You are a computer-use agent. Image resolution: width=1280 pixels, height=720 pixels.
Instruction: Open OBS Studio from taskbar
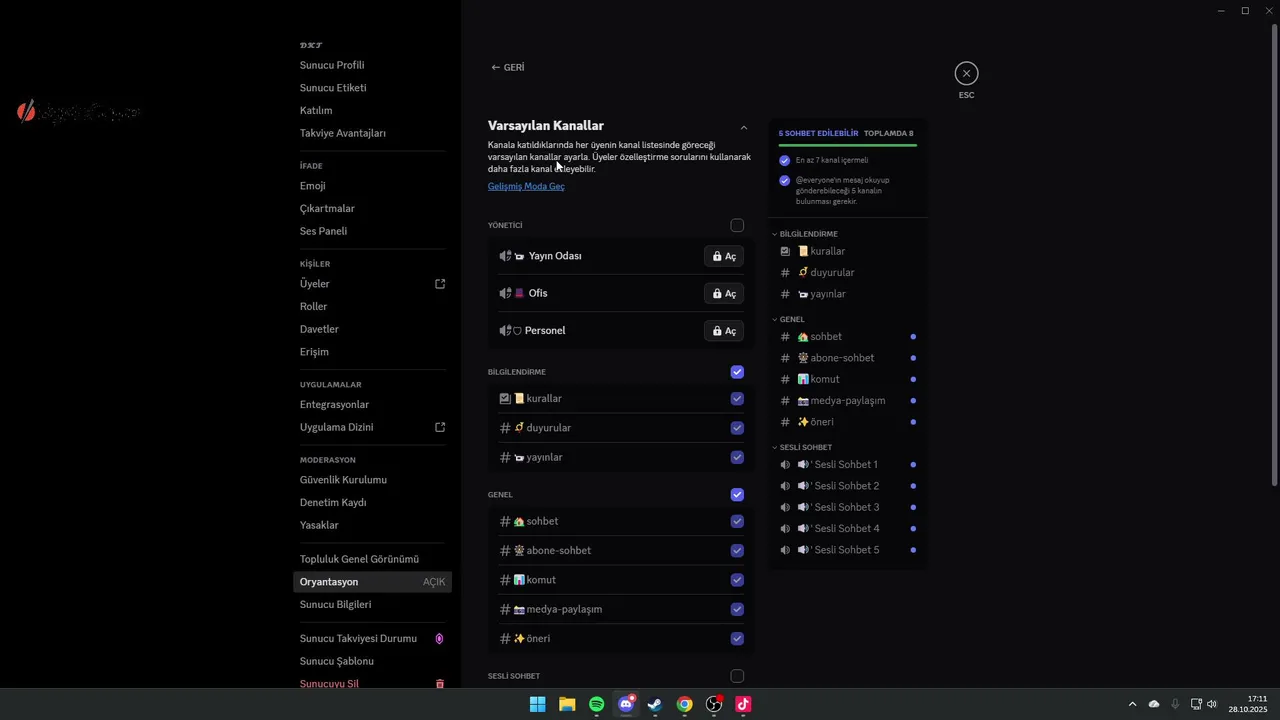(714, 704)
